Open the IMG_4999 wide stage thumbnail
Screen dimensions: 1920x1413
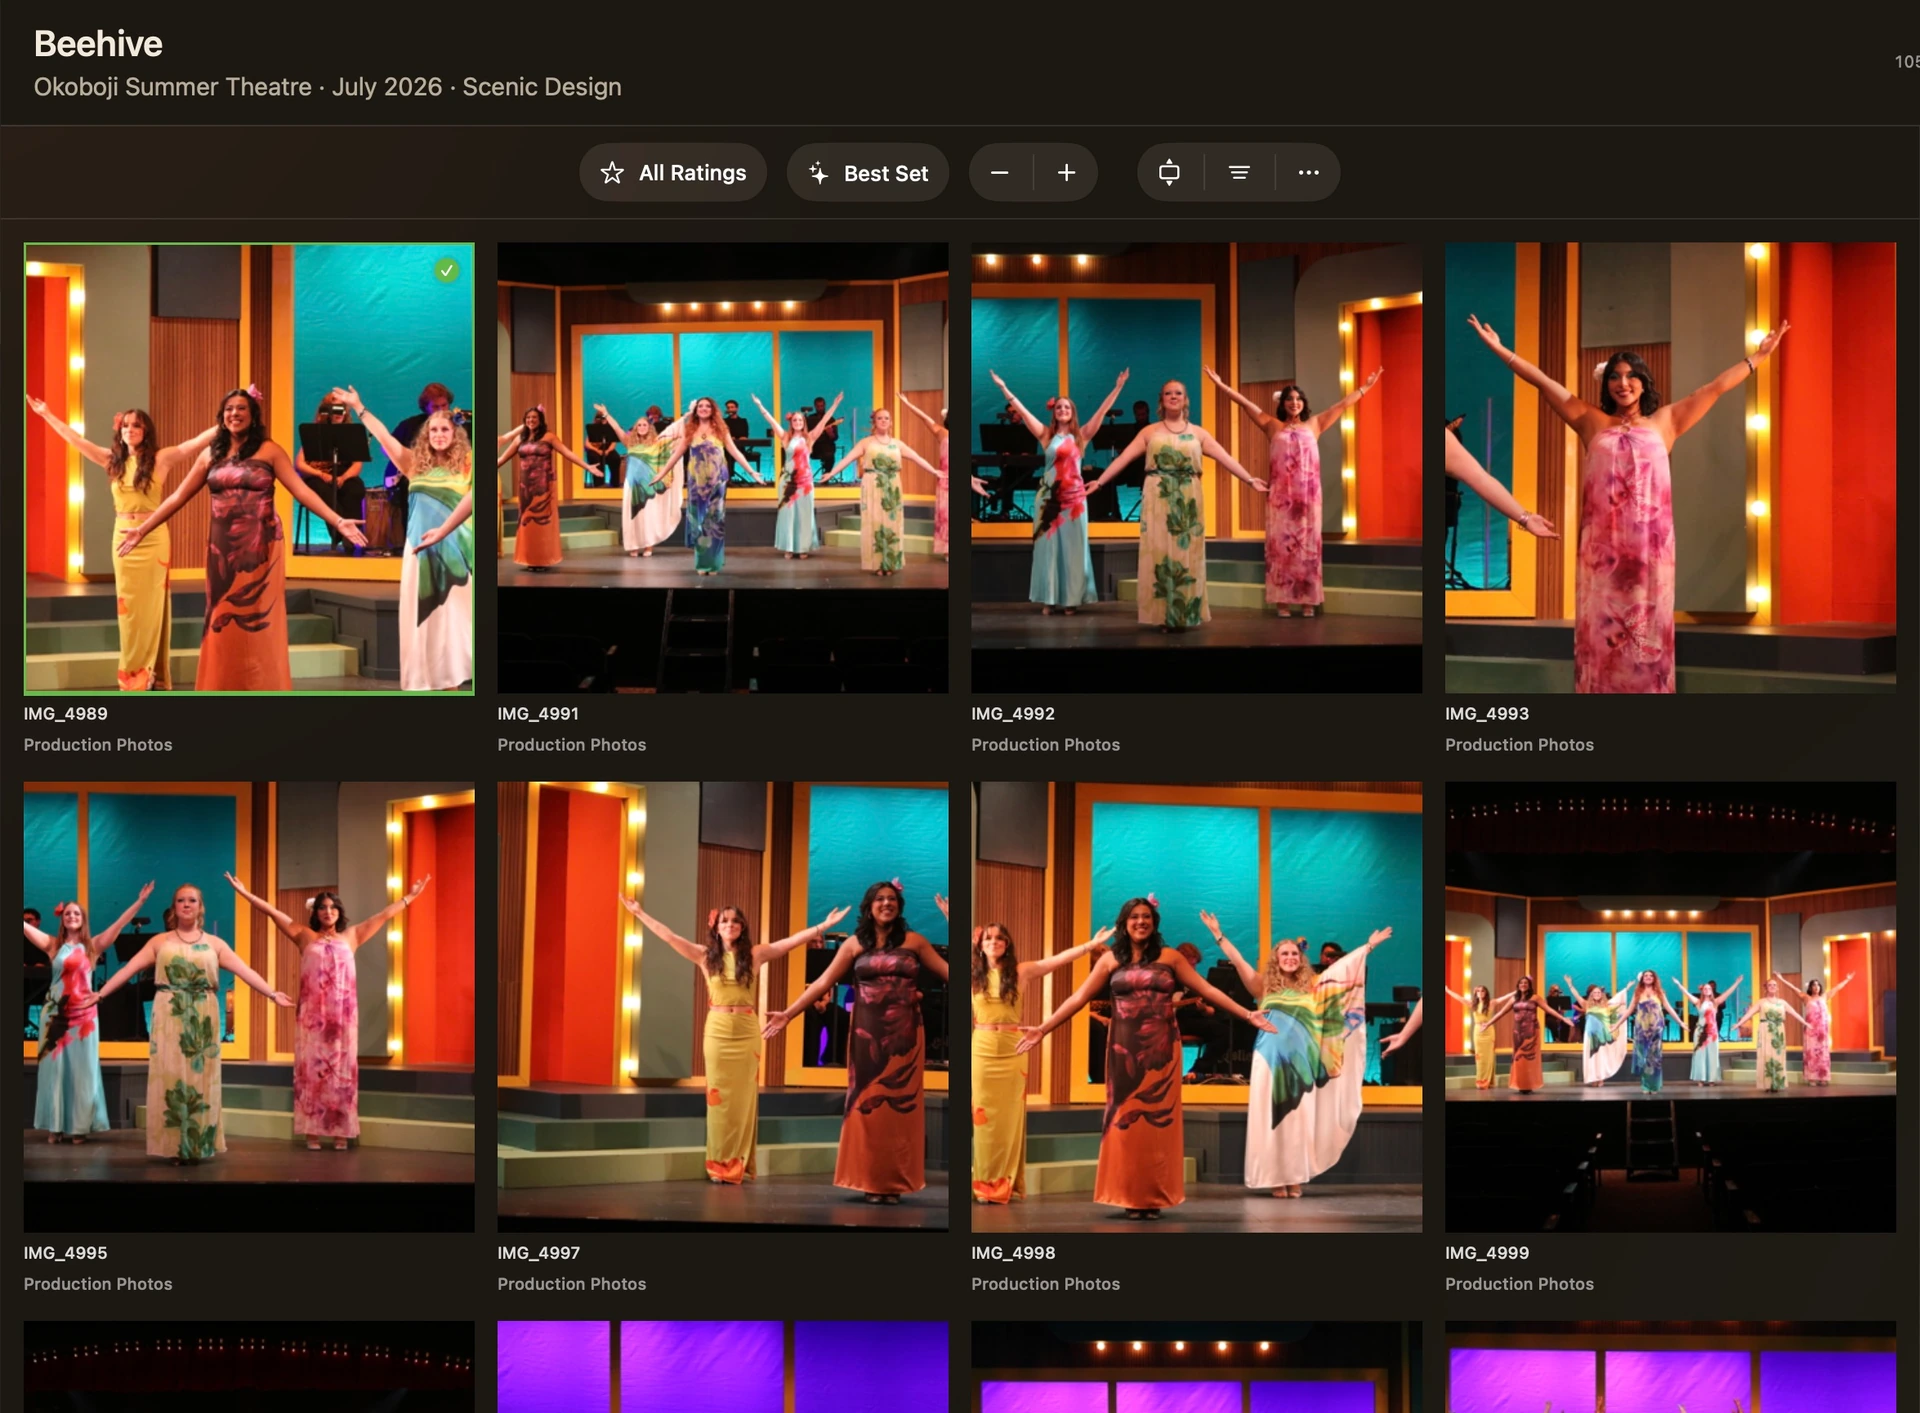[1670, 1007]
